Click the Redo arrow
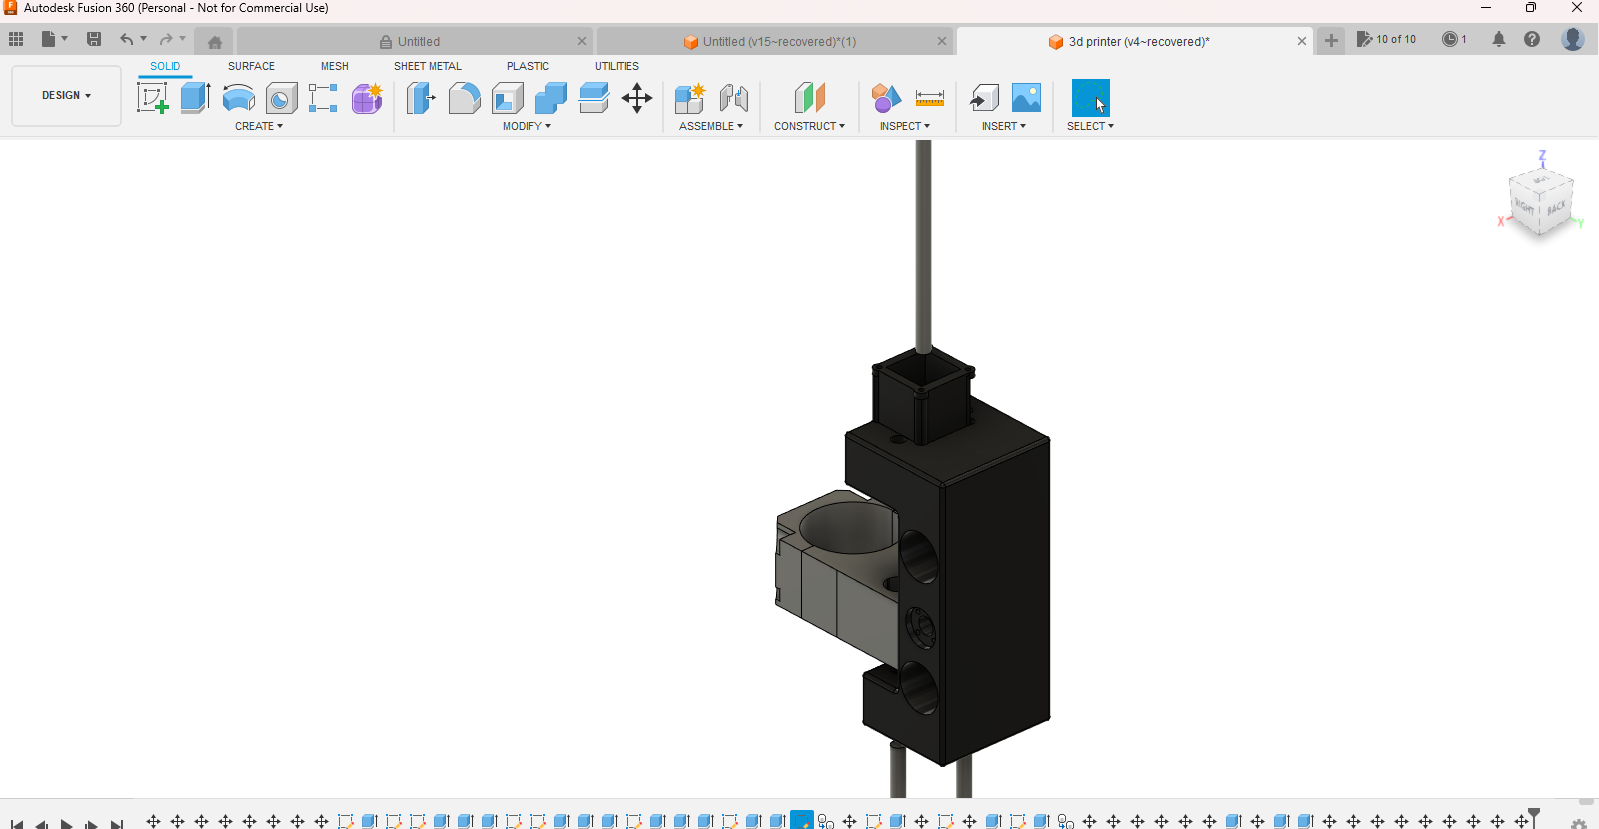Screen dimensions: 1599x829 pos(166,39)
